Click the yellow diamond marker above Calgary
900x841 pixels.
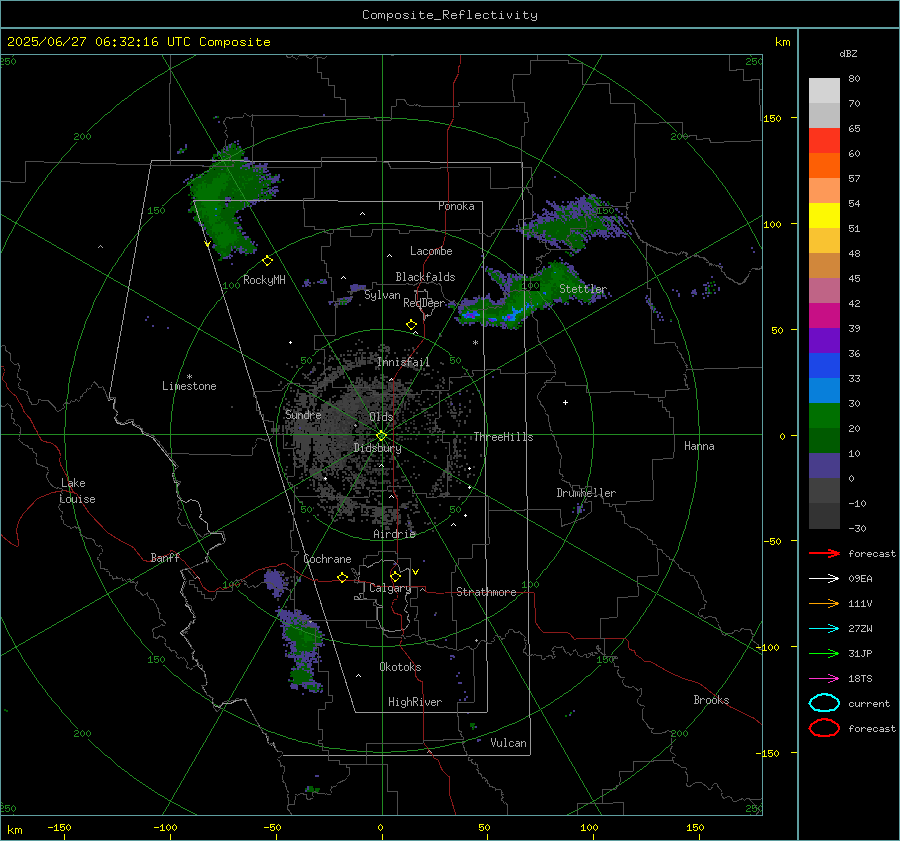pos(395,576)
